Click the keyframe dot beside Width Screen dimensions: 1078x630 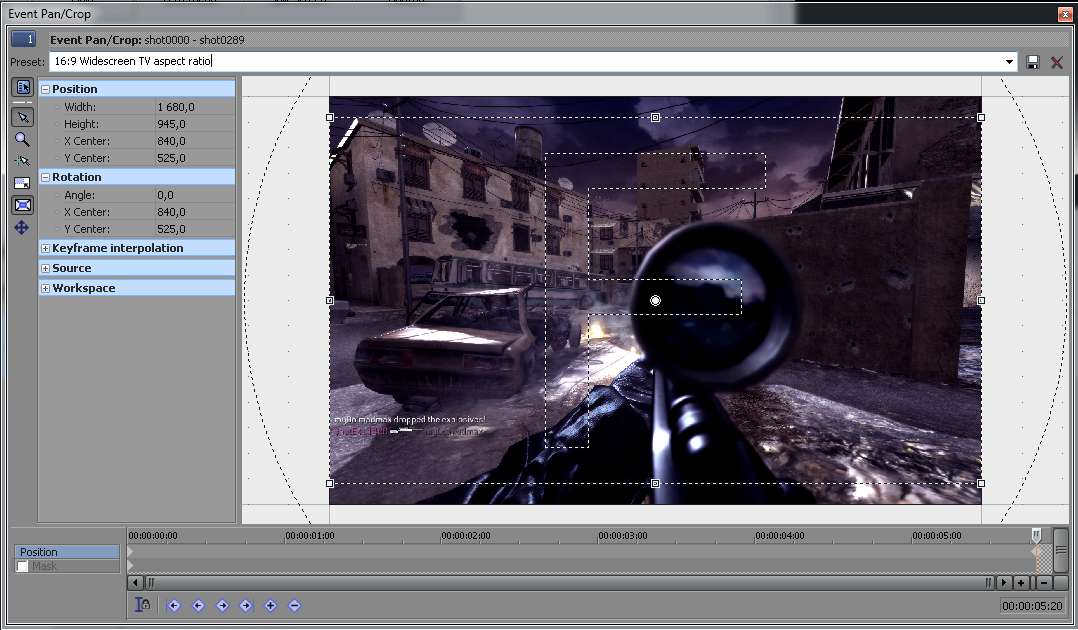58,107
